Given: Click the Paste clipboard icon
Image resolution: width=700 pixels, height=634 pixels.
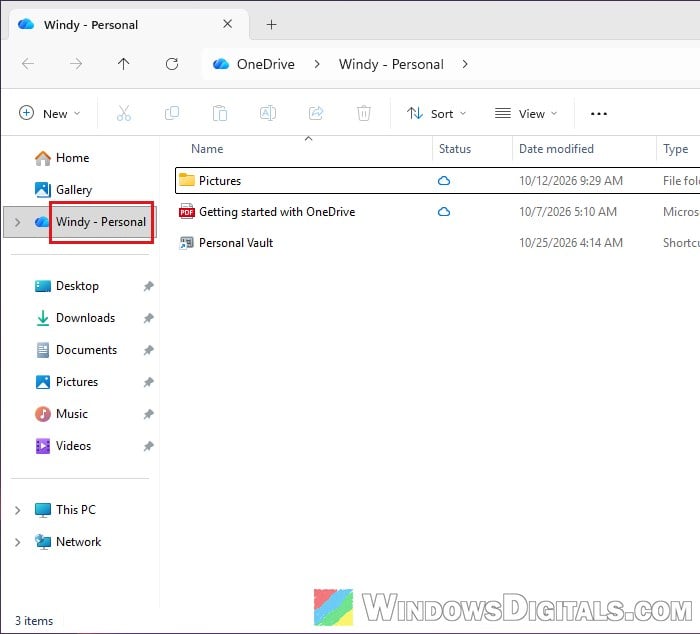Looking at the screenshot, I should point(220,113).
